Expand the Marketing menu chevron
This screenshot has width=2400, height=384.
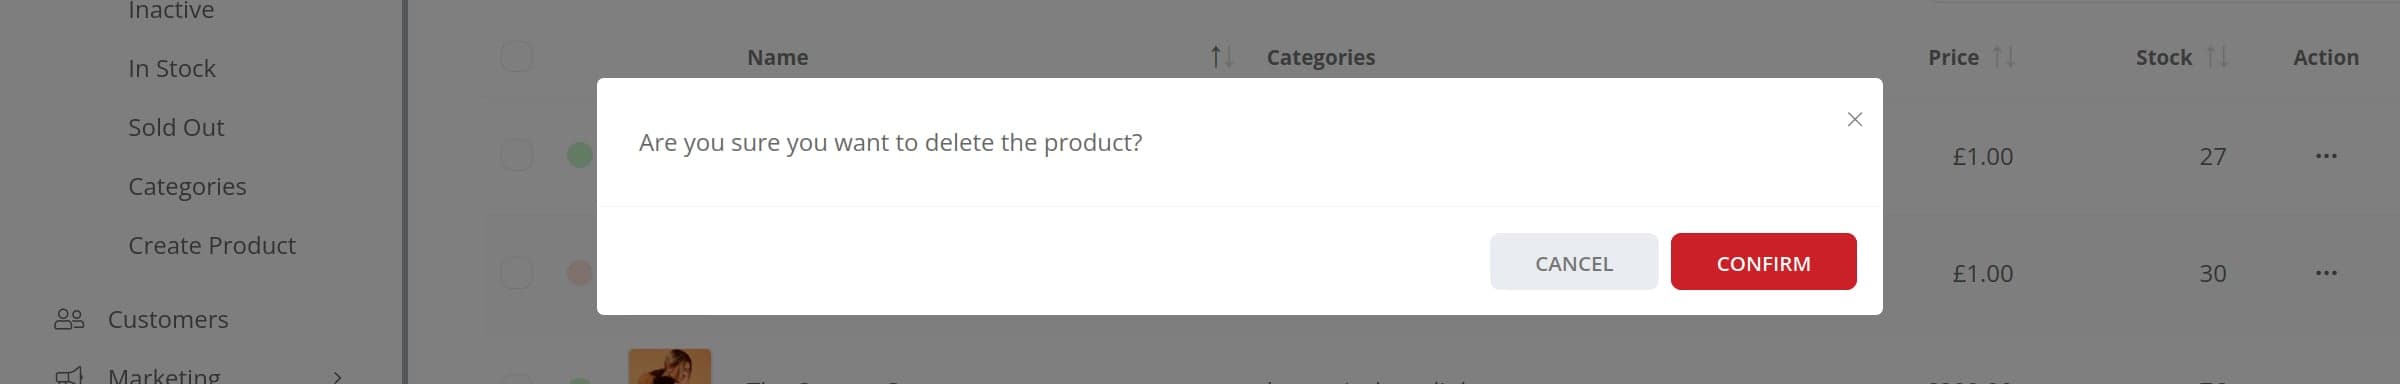337,377
